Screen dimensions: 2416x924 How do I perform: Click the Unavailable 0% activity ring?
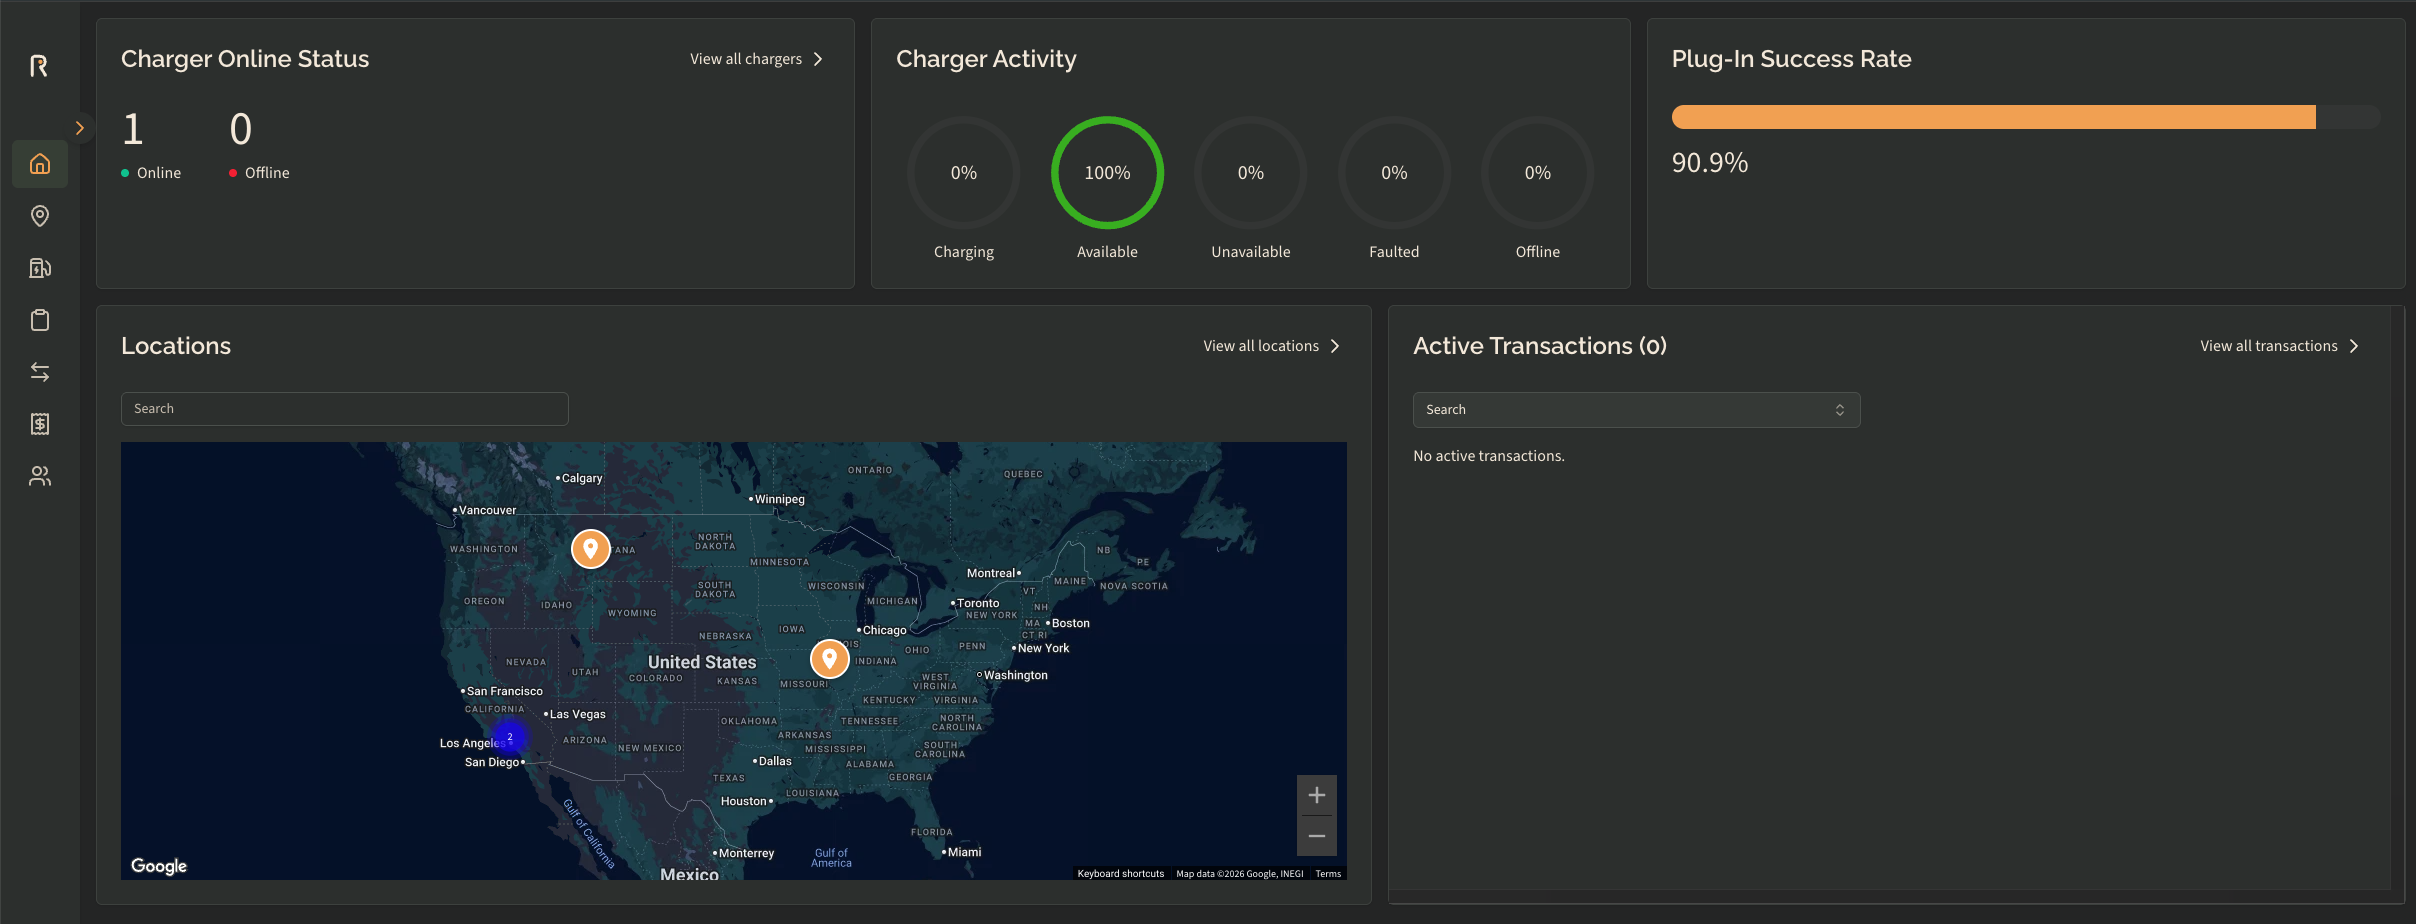[1251, 173]
